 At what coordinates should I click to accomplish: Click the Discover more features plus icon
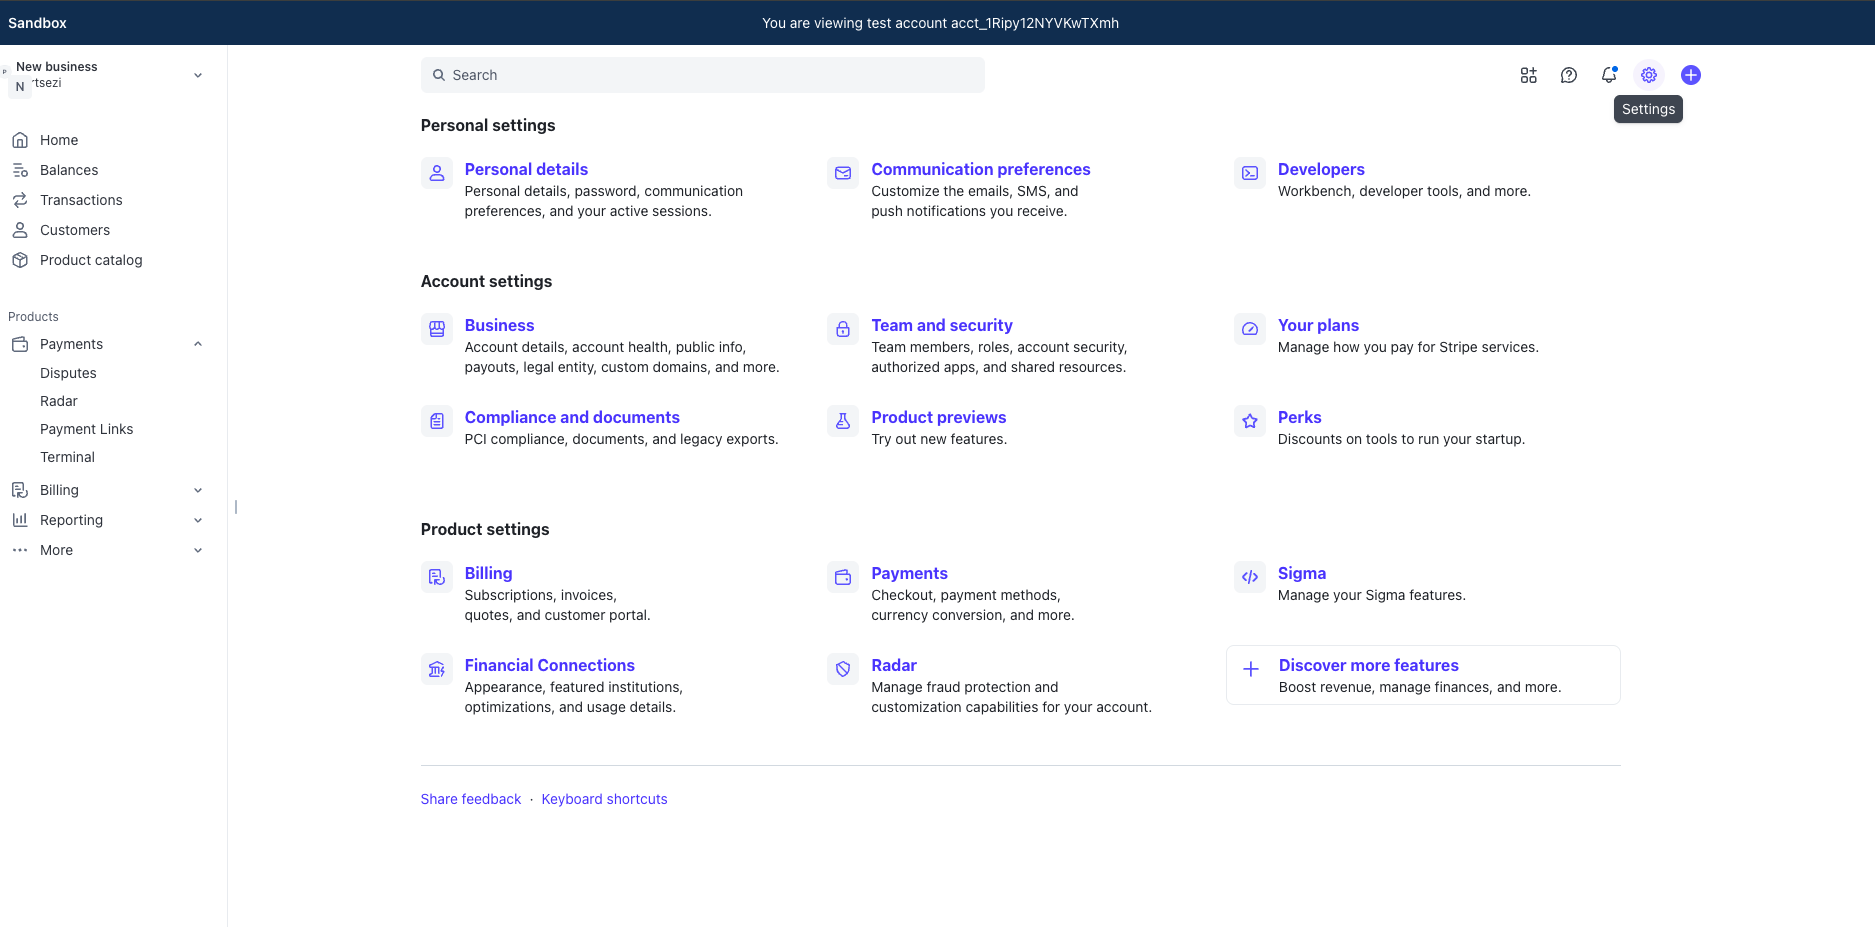(1251, 669)
